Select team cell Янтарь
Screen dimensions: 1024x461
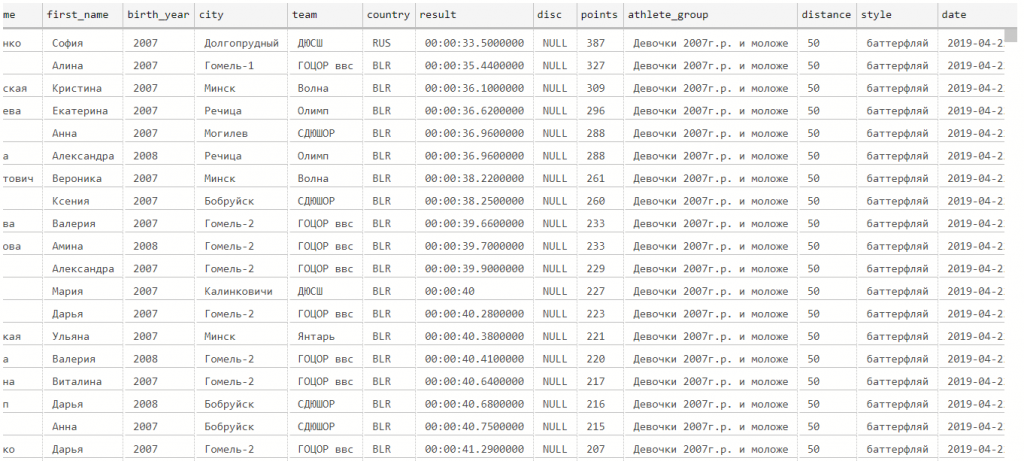(x=316, y=336)
